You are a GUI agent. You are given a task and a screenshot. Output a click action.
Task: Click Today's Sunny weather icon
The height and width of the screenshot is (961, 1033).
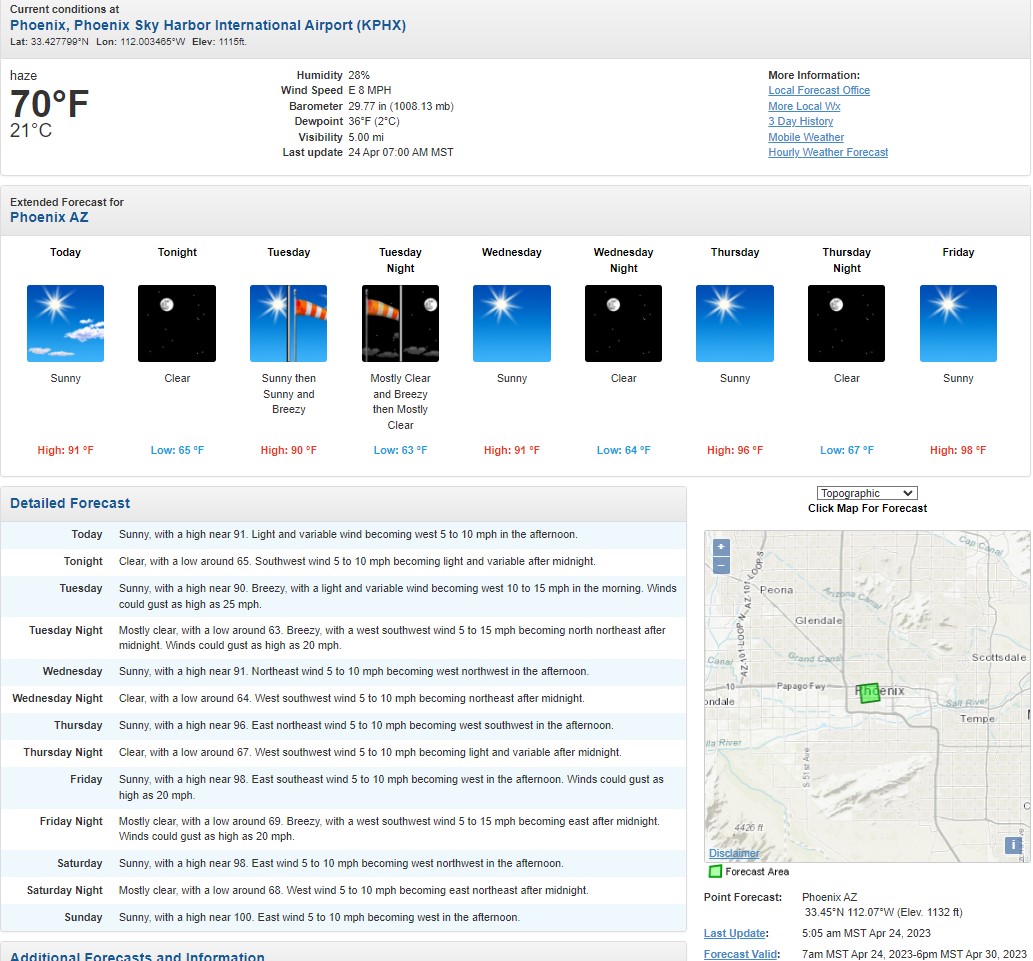(x=65, y=322)
